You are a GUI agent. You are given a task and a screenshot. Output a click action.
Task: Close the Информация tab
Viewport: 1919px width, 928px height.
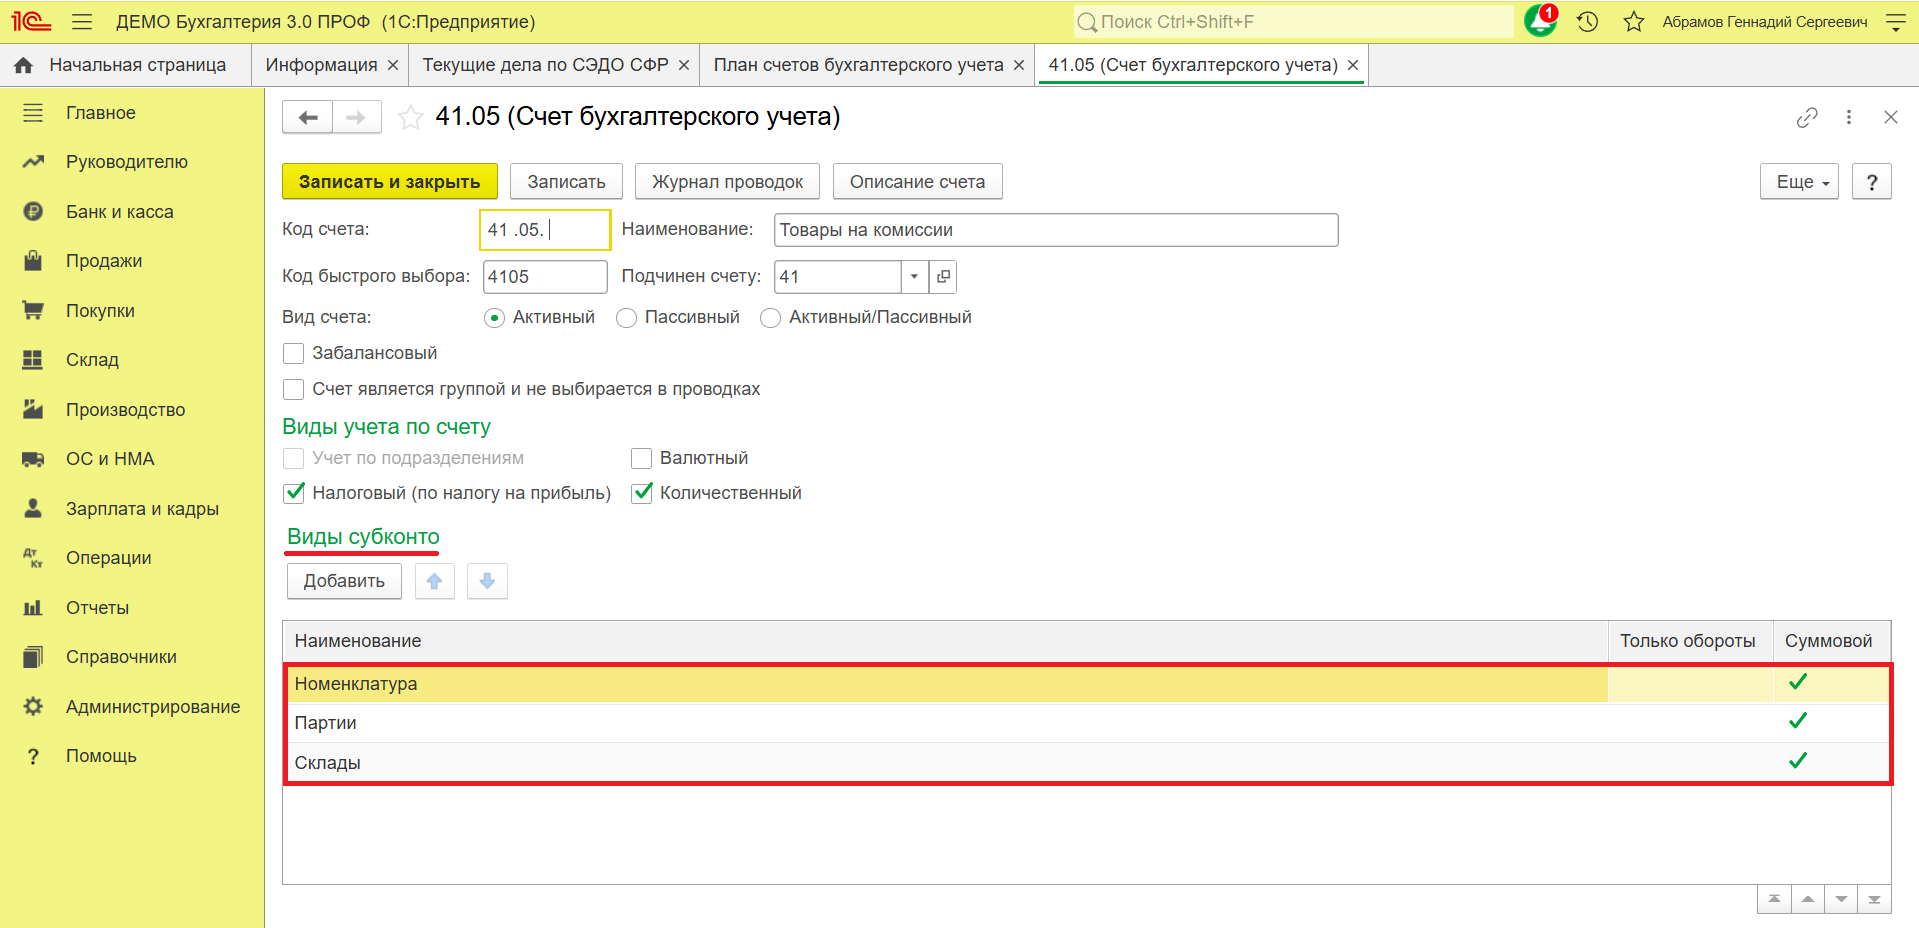pyautogui.click(x=393, y=65)
